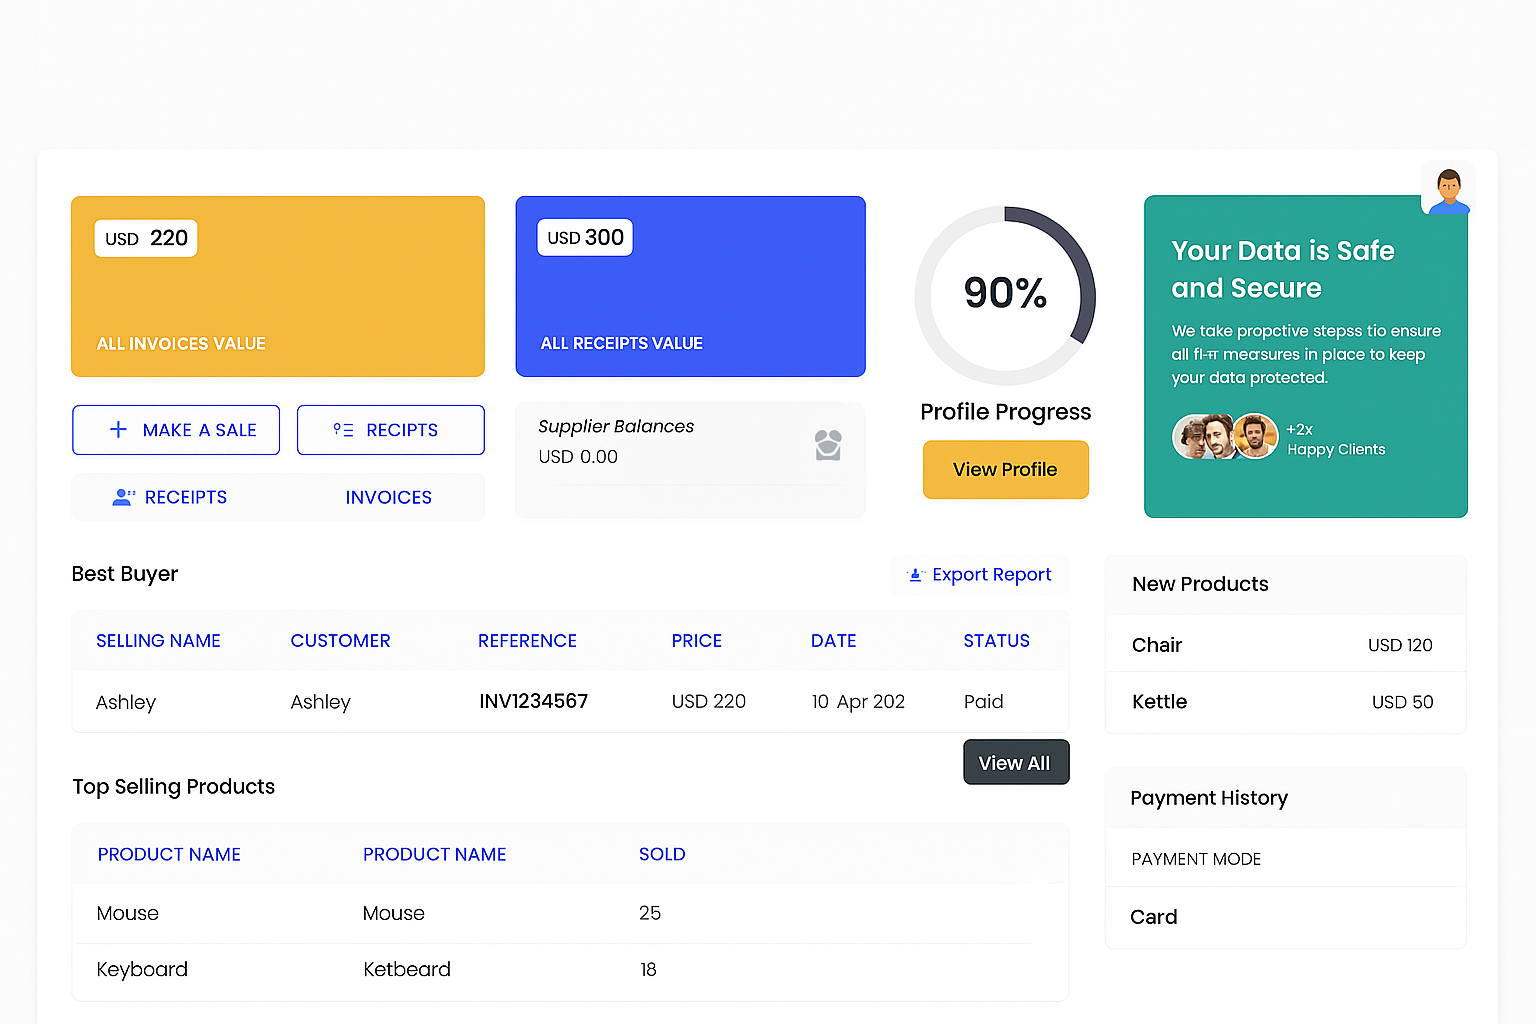The width and height of the screenshot is (1536, 1024).
Task: Open the Supplier Balances contacts icon
Action: tap(828, 446)
